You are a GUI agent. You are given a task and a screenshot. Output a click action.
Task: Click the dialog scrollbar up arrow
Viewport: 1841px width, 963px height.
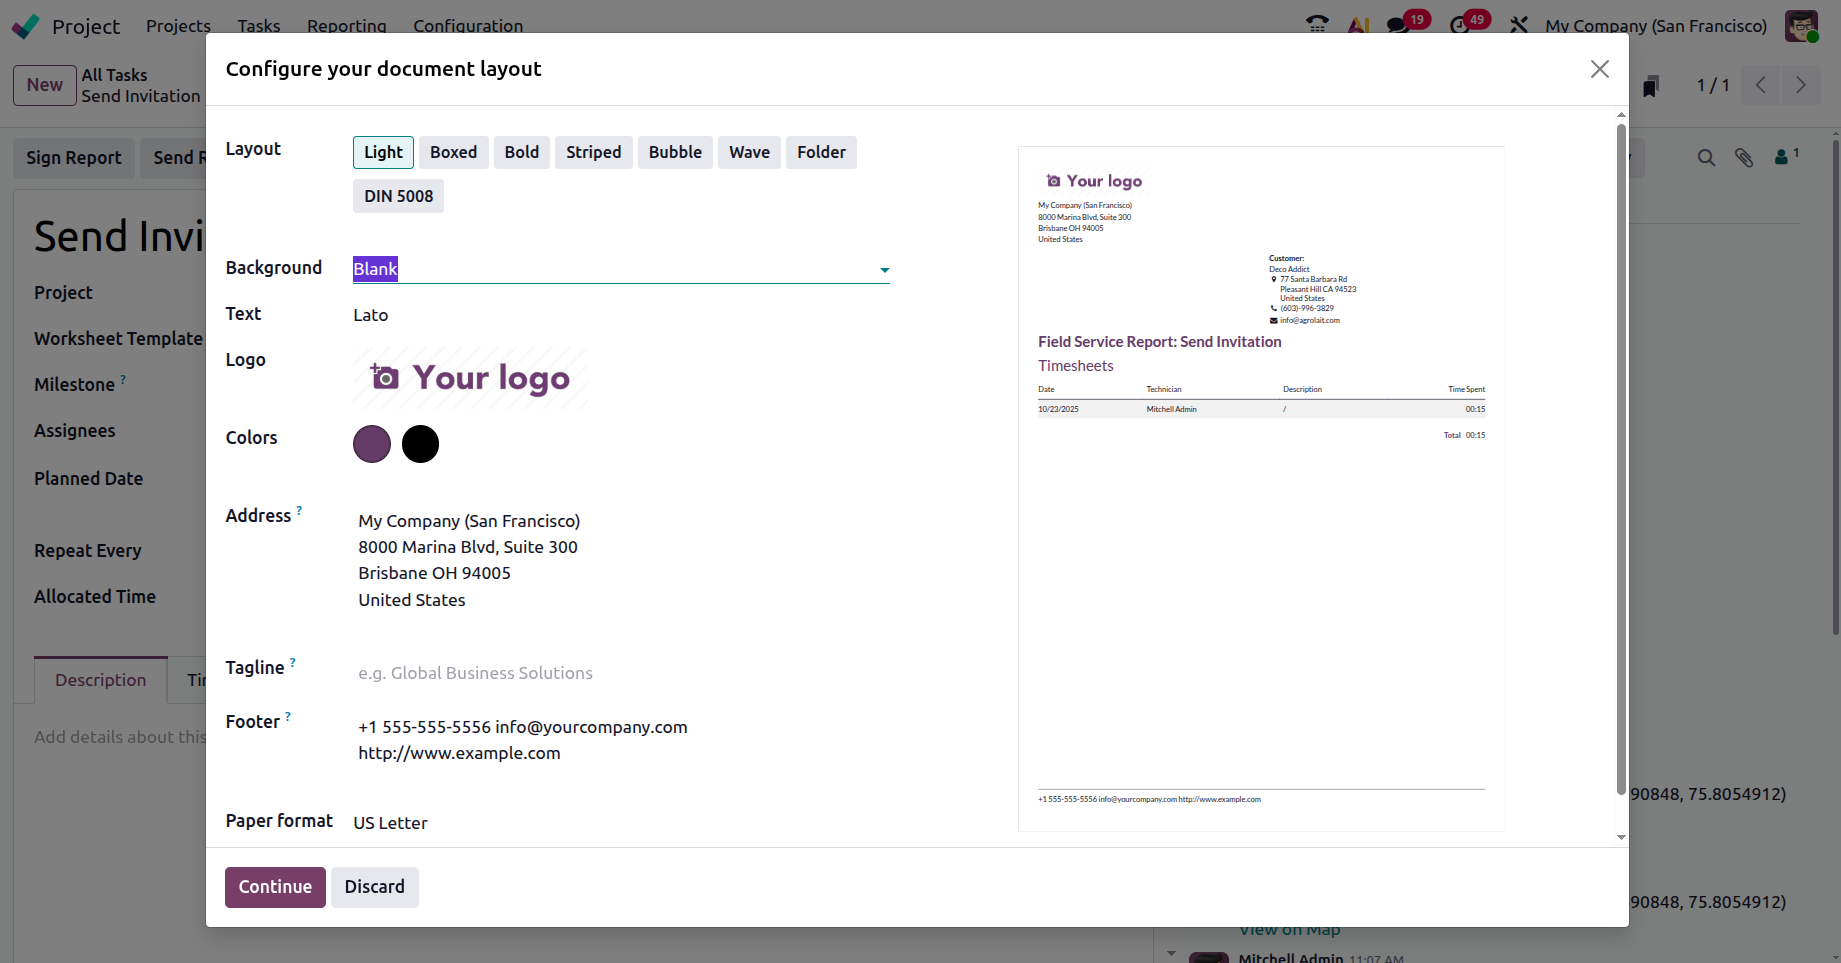click(x=1621, y=115)
